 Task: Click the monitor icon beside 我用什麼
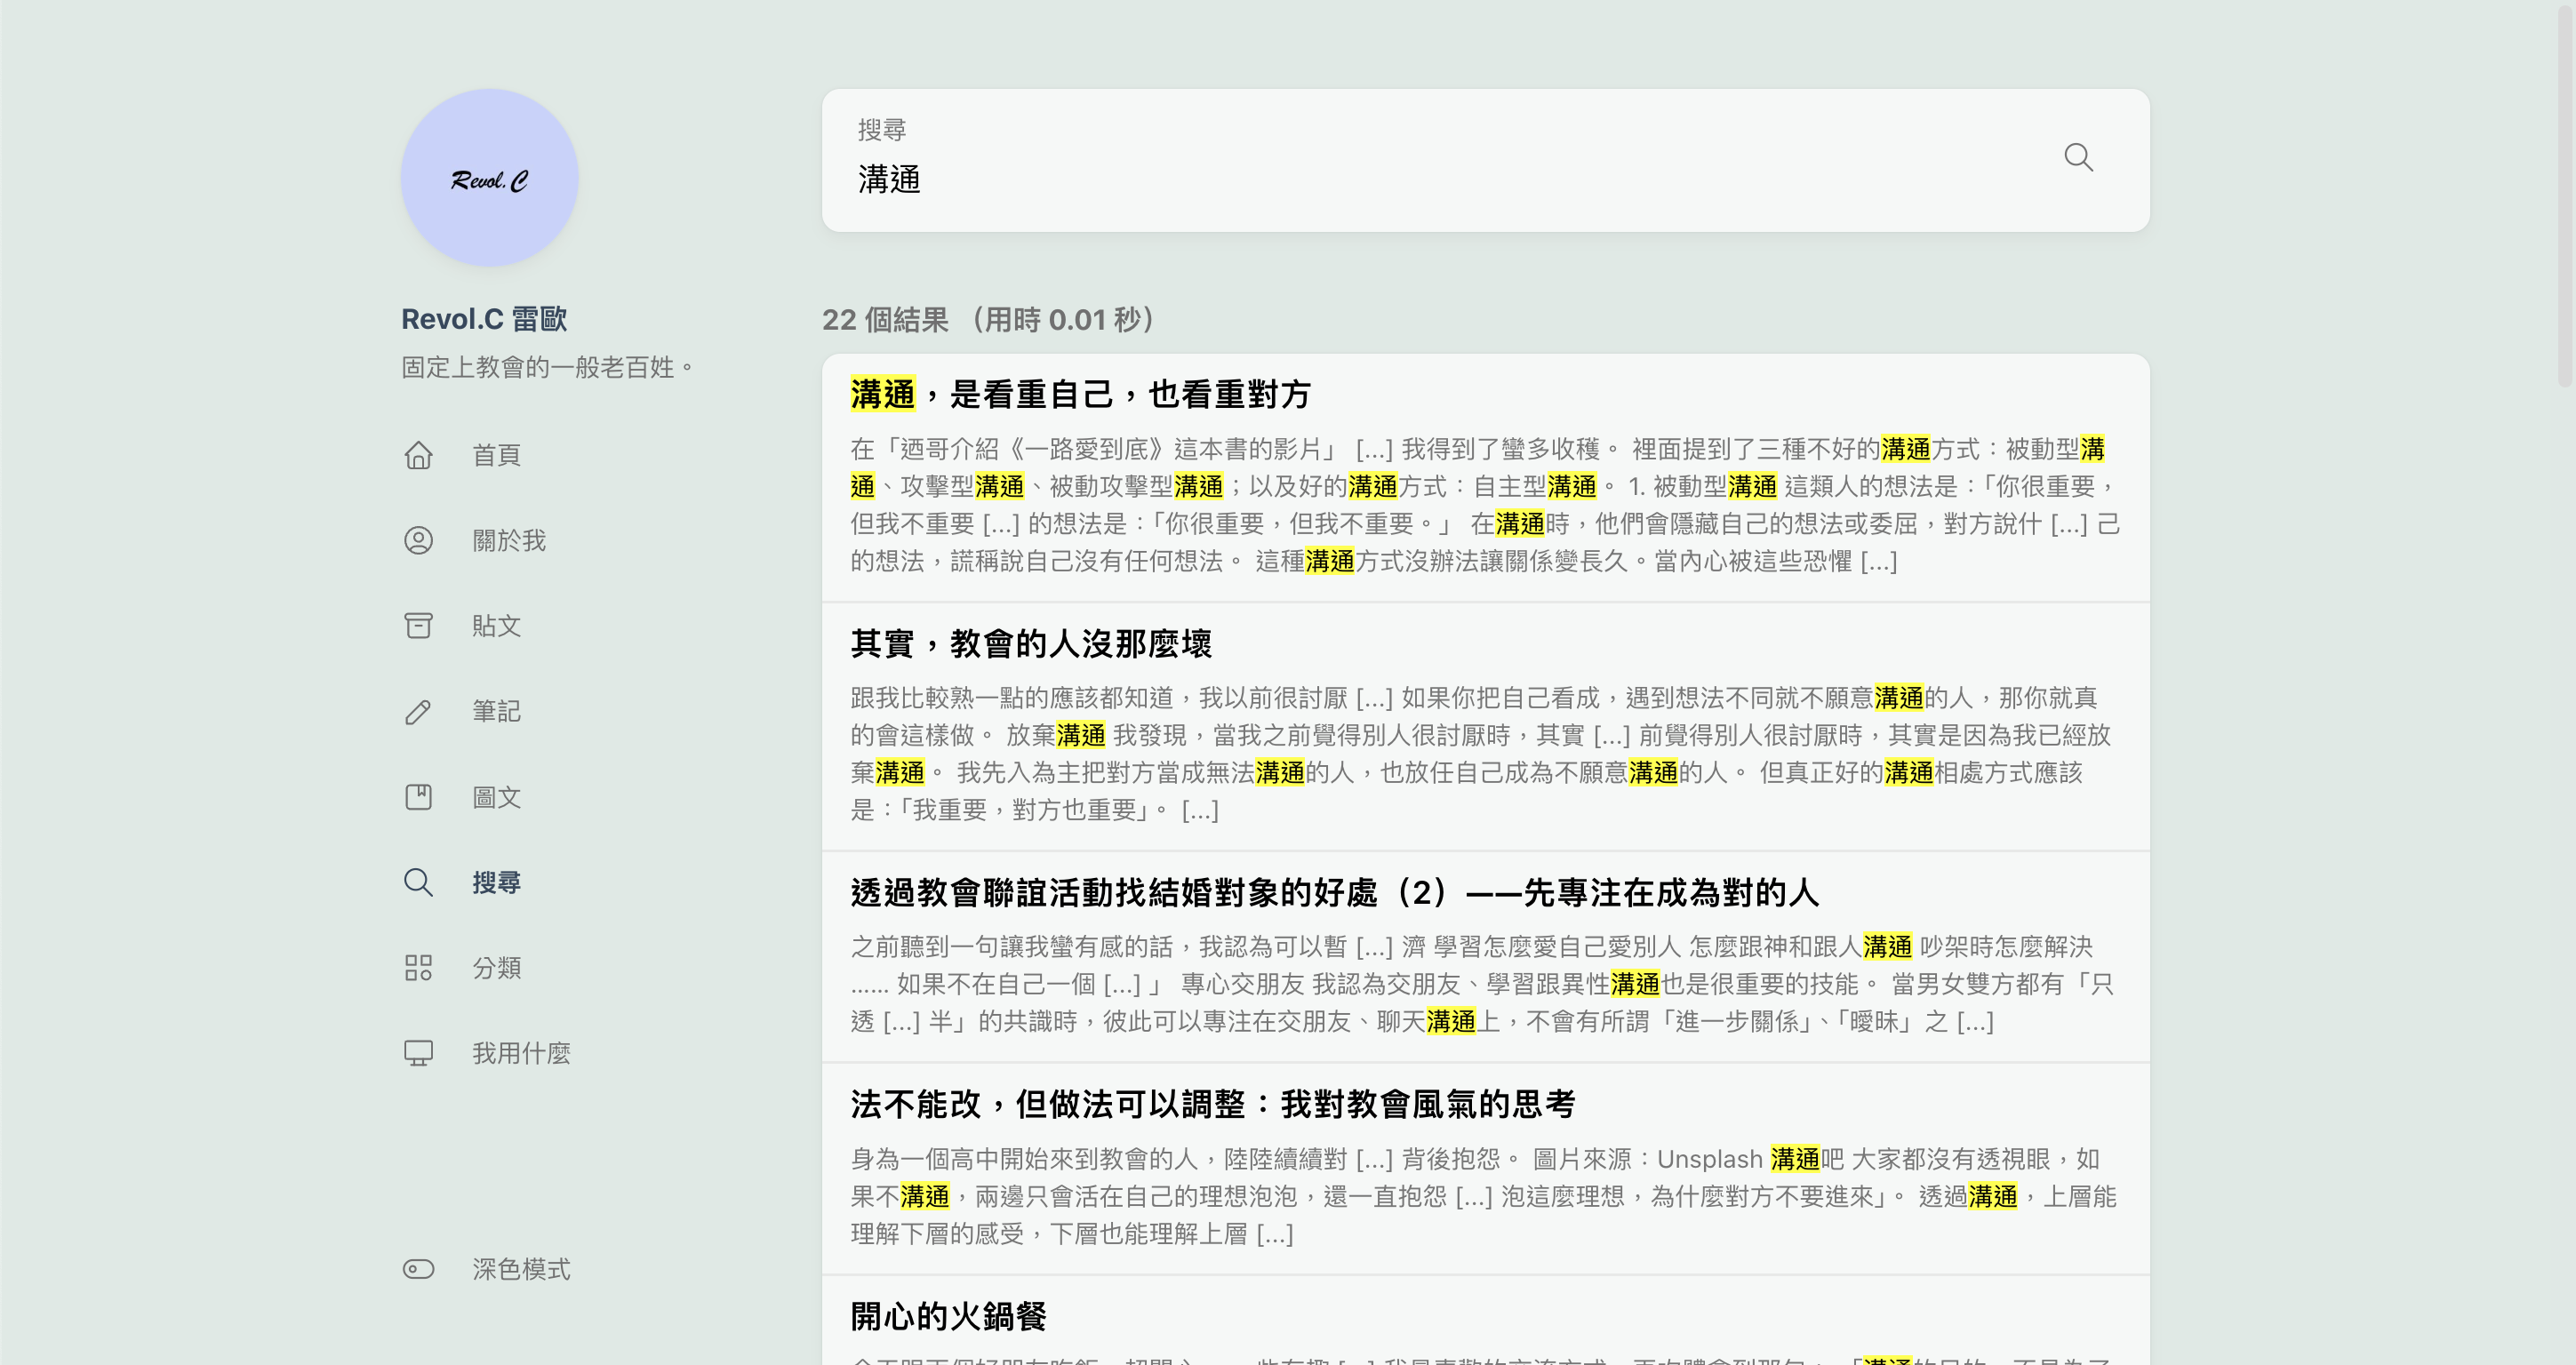click(418, 1053)
